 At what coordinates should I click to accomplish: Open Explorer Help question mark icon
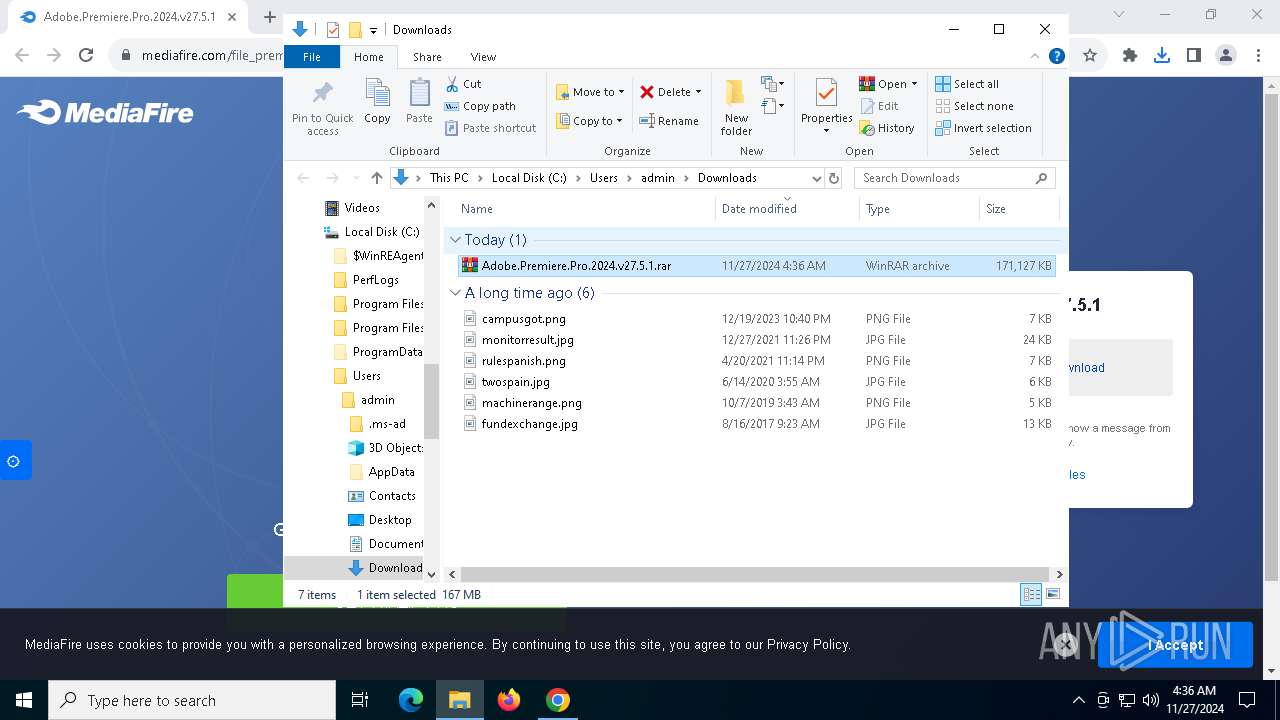[x=1056, y=57]
